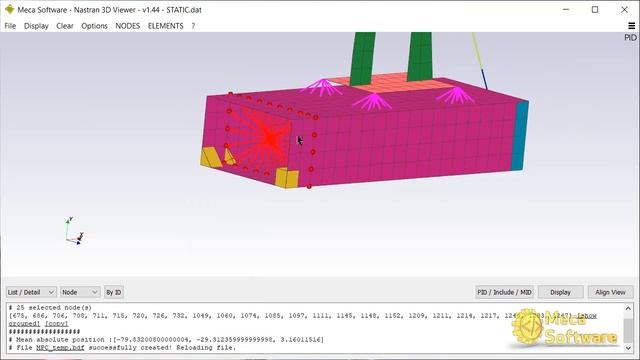Click the scroll up arrow of log
The image size is (640, 360).
coord(628,308)
